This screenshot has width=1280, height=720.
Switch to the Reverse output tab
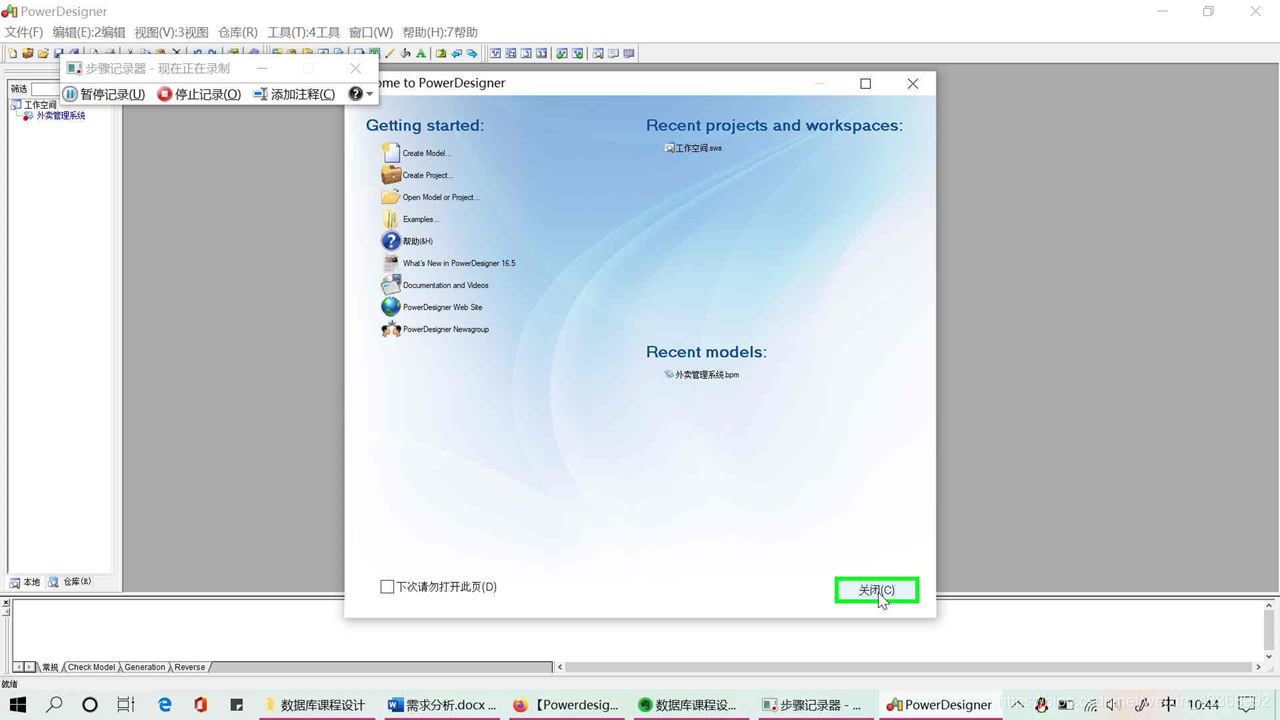(x=190, y=667)
